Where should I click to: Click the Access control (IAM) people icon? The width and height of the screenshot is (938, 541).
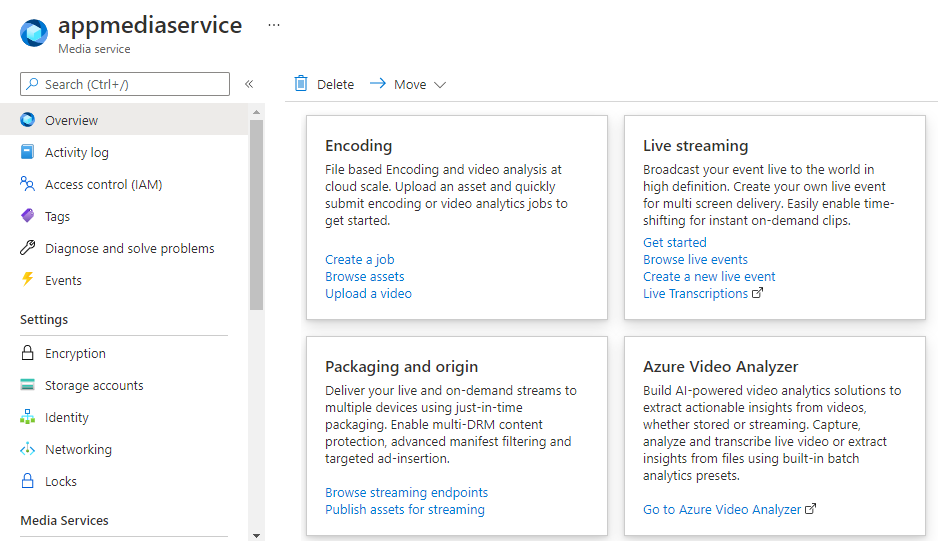(x=27, y=185)
